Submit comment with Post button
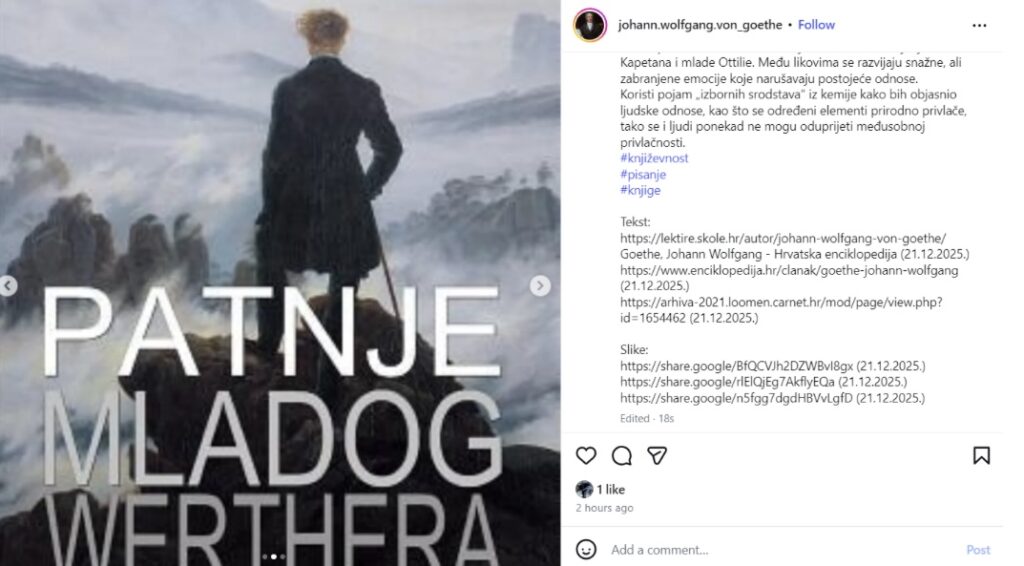 [978, 550]
